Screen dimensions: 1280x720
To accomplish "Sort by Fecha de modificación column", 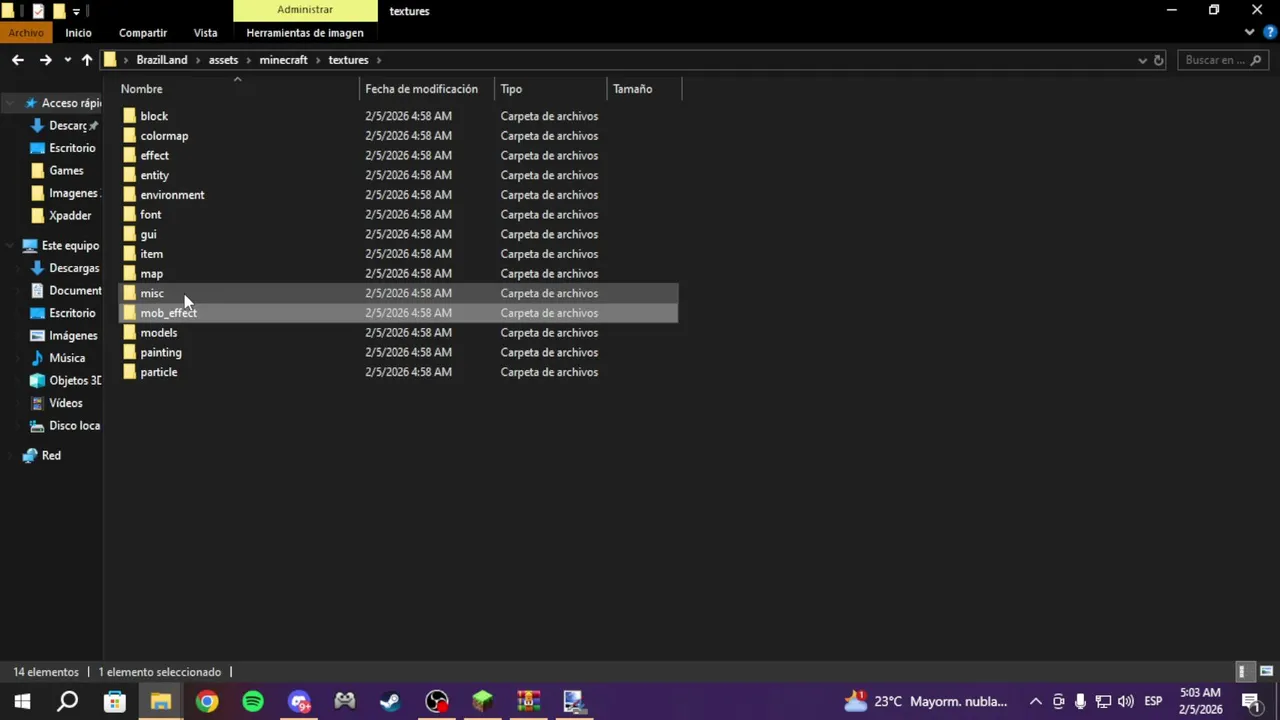I will (x=427, y=89).
